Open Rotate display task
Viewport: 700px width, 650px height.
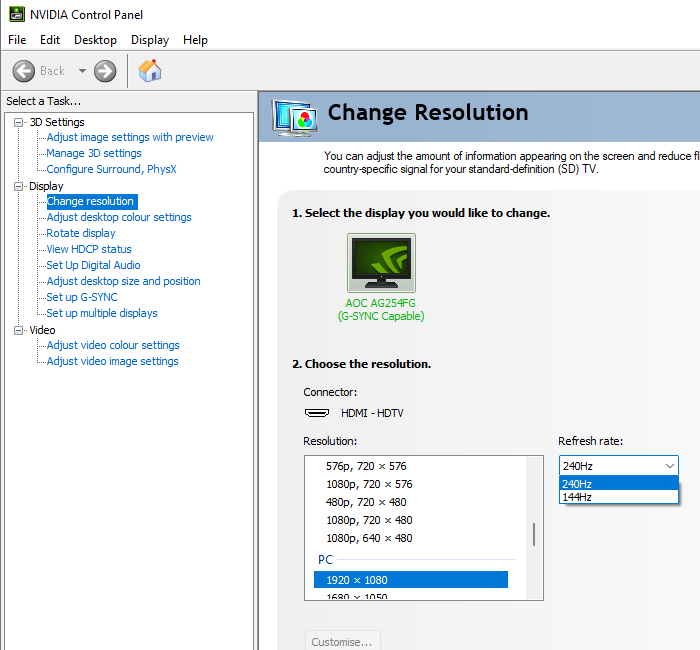point(81,233)
